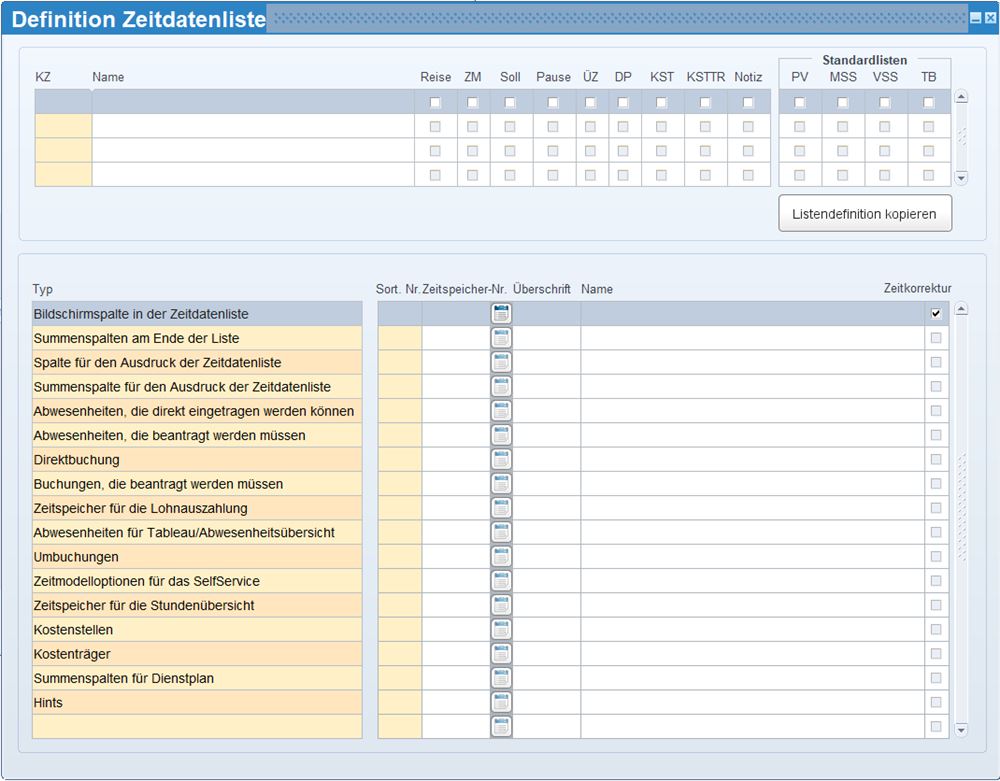
Task: Click down arrow of upper list scrollbar
Action: (x=961, y=178)
